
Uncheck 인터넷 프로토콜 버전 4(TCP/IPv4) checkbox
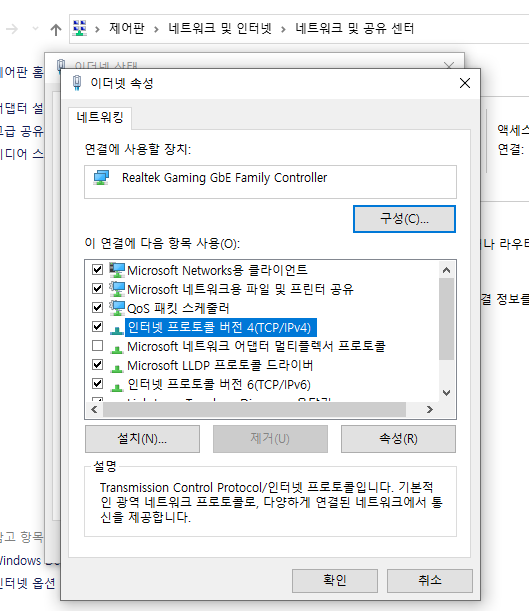pyautogui.click(x=97, y=326)
